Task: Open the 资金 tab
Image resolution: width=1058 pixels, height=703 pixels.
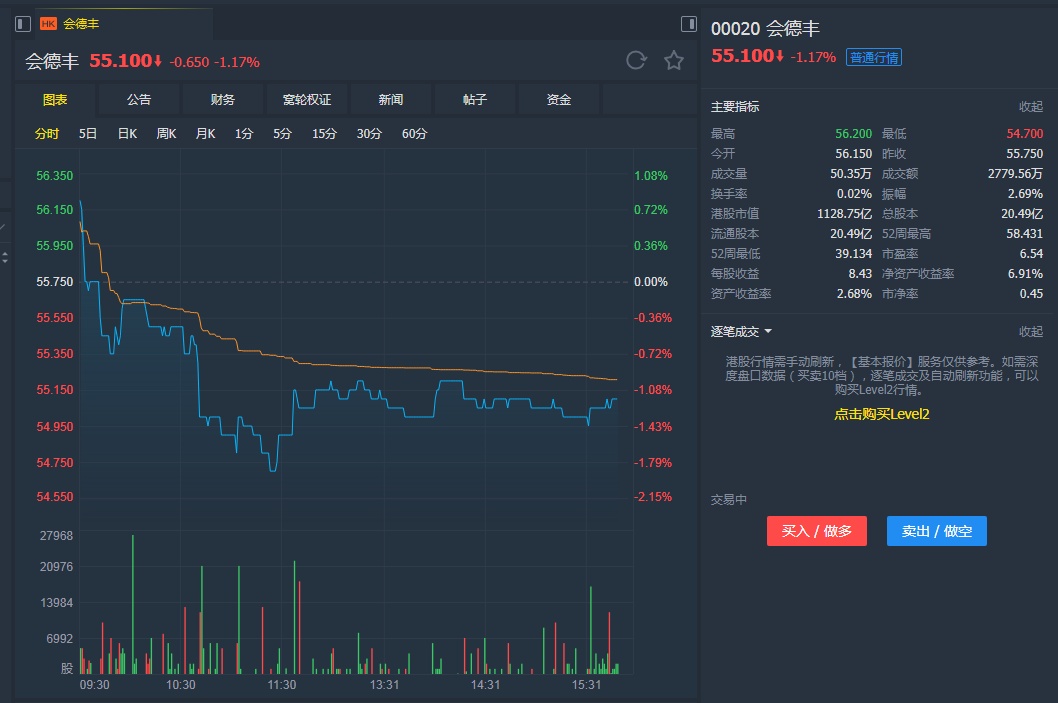Action: [x=559, y=100]
